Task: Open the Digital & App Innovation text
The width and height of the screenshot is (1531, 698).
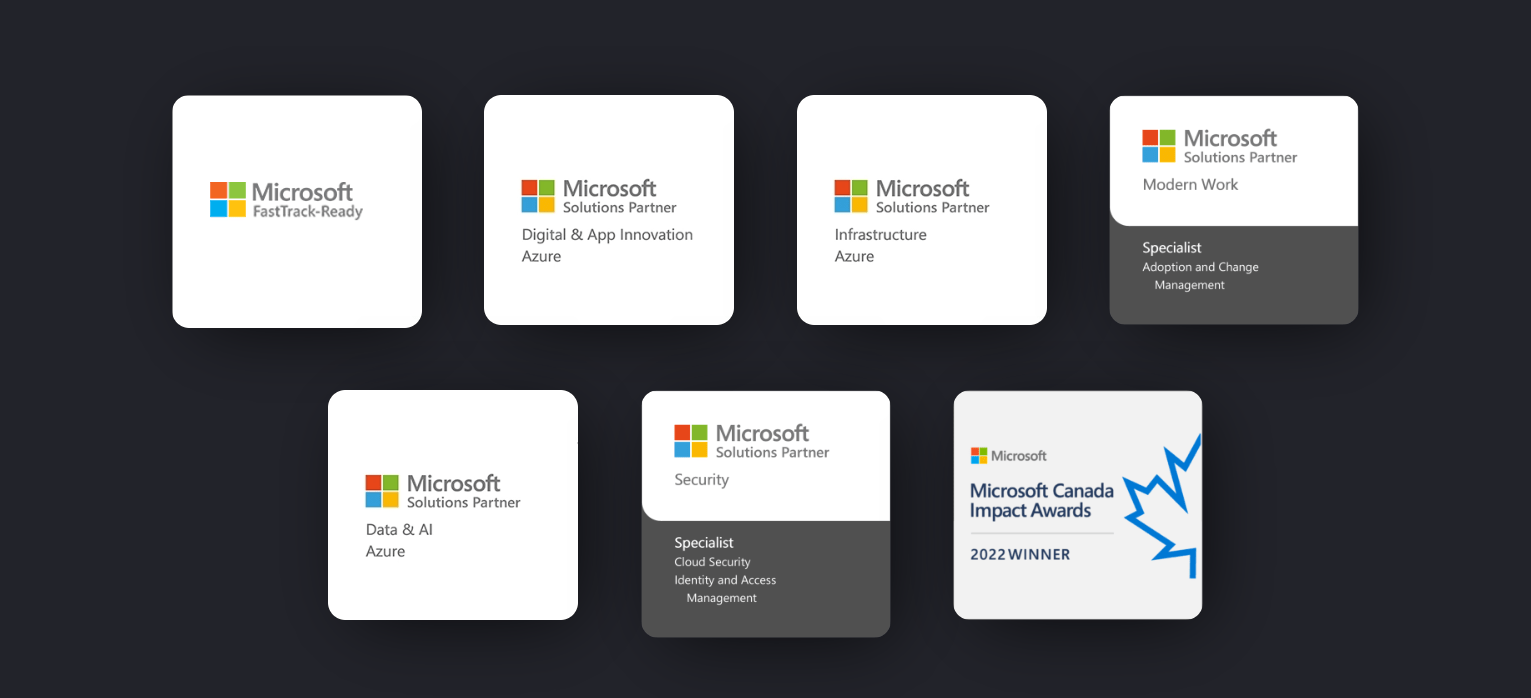Action: (x=607, y=235)
